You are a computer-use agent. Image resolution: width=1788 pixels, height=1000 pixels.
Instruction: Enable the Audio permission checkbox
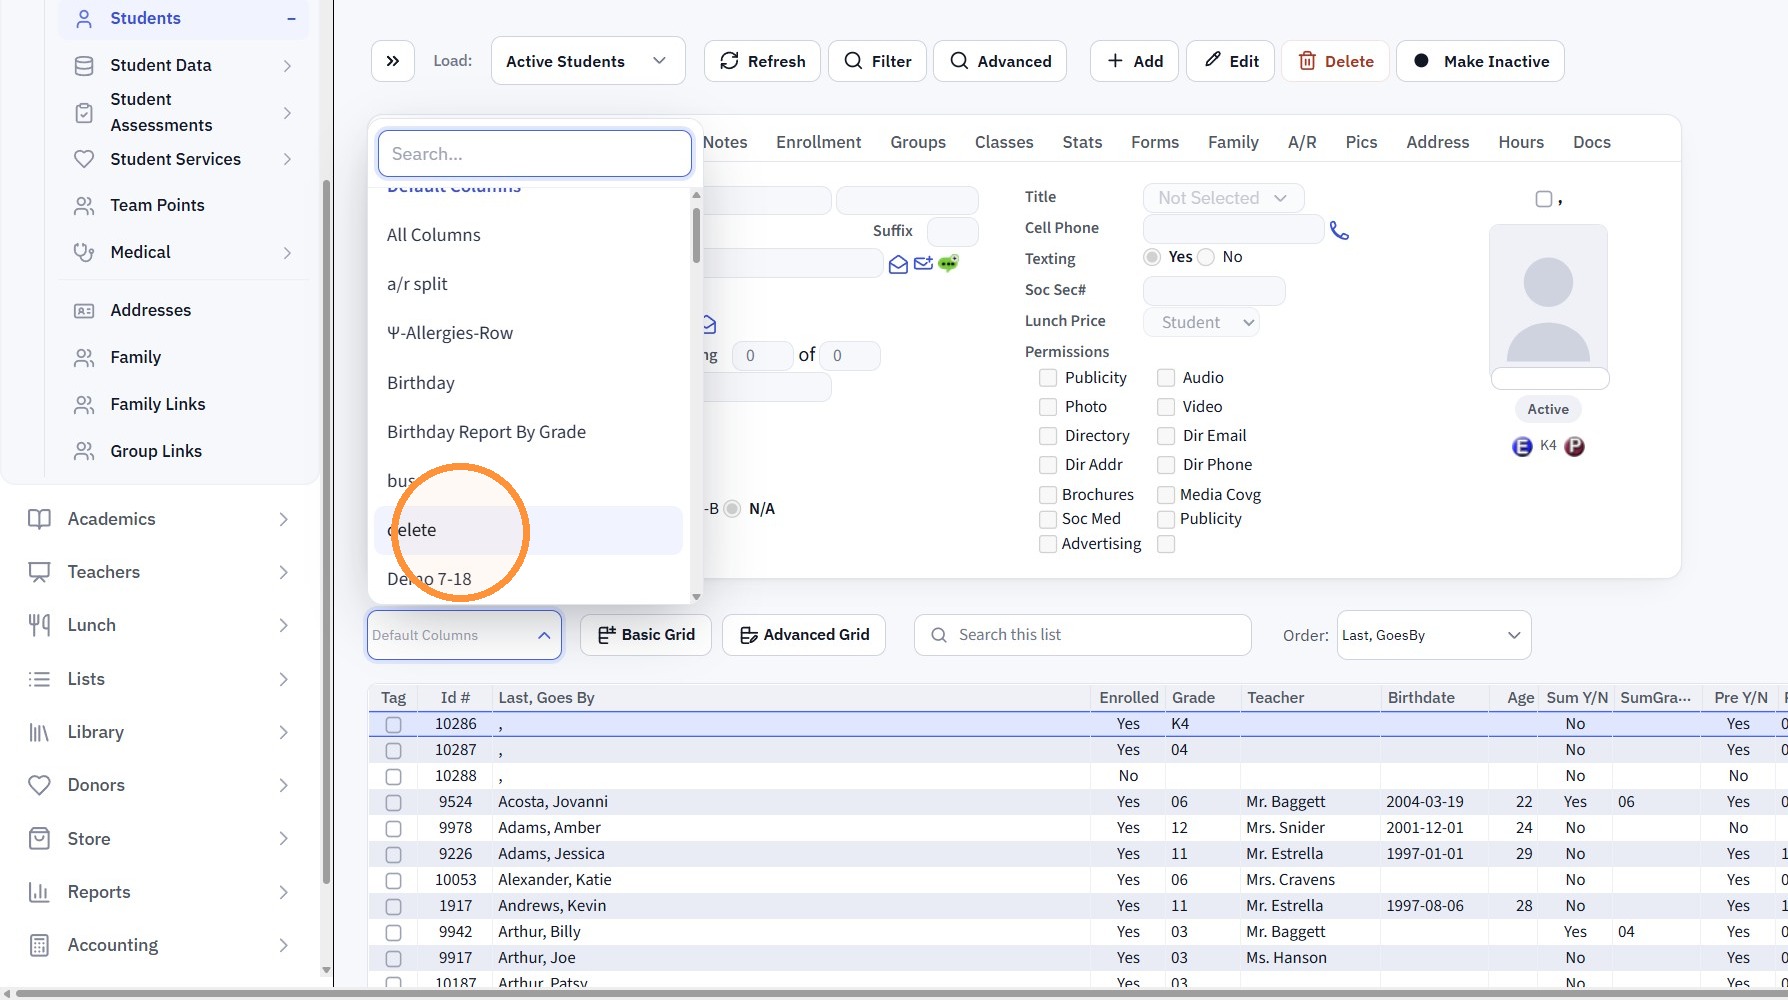tap(1166, 378)
